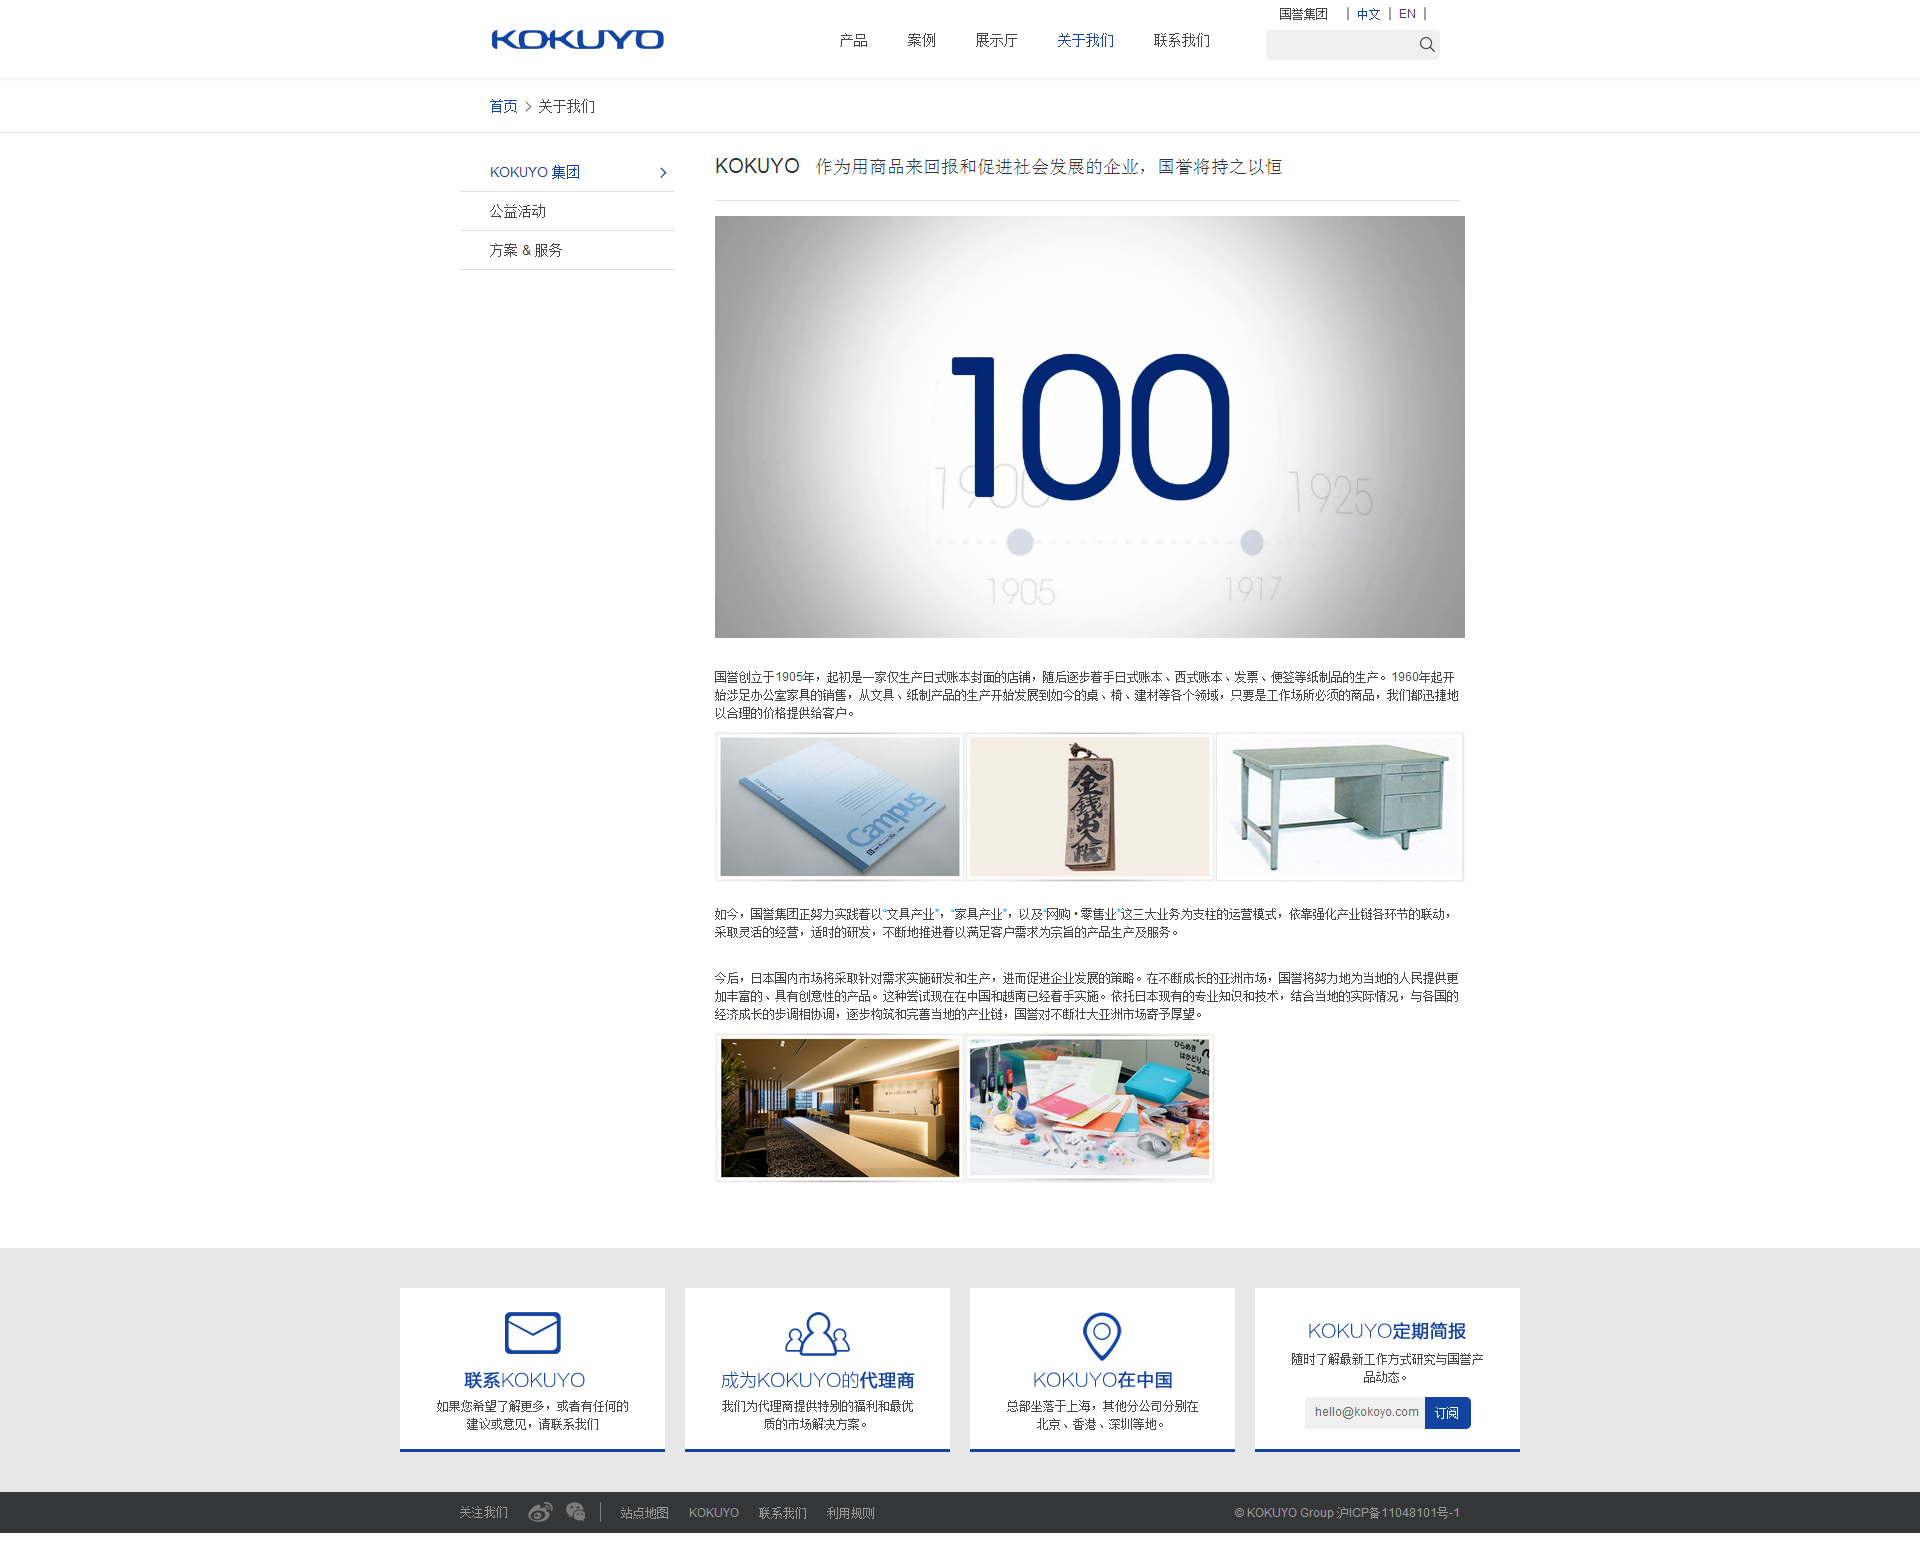
Task: Switch language to 中文
Action: pyautogui.click(x=1368, y=14)
